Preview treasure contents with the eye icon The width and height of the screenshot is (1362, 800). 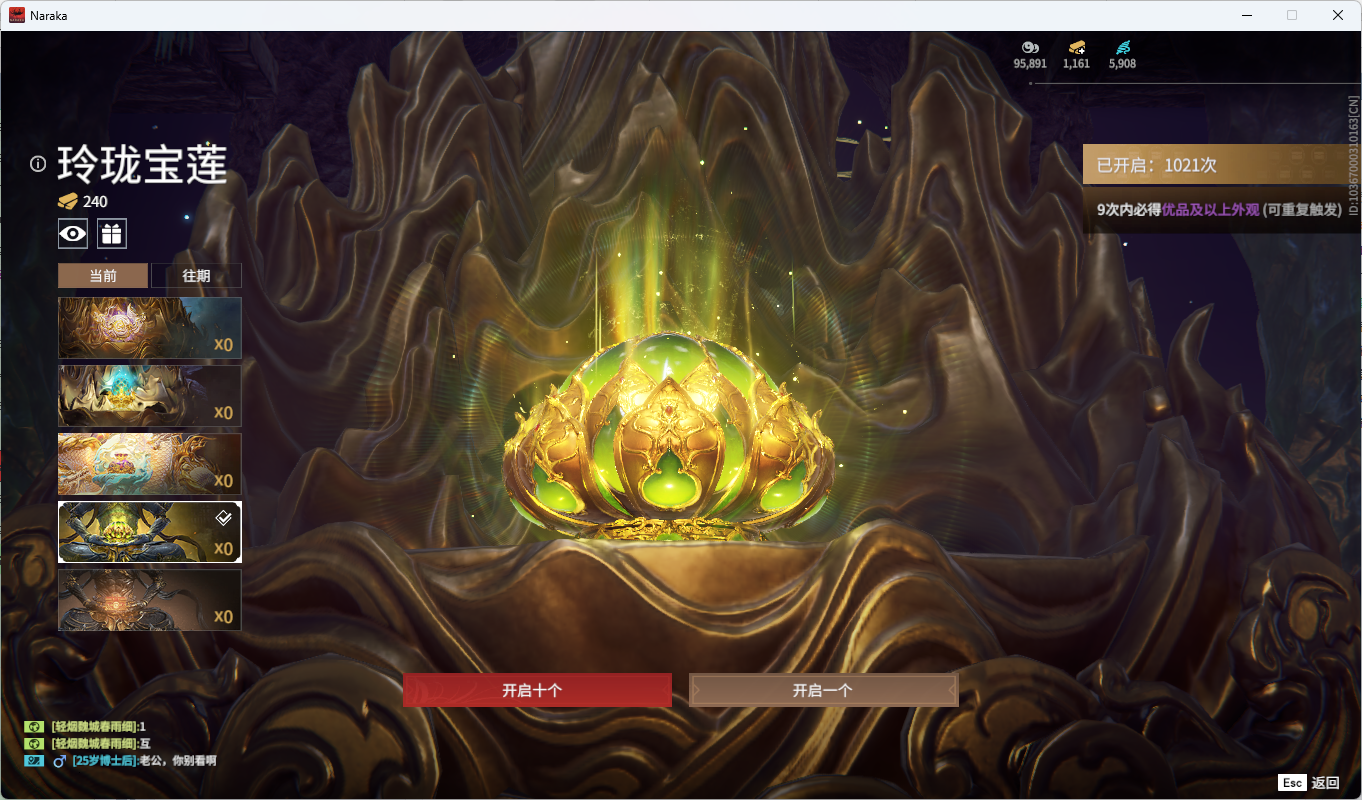coord(73,234)
